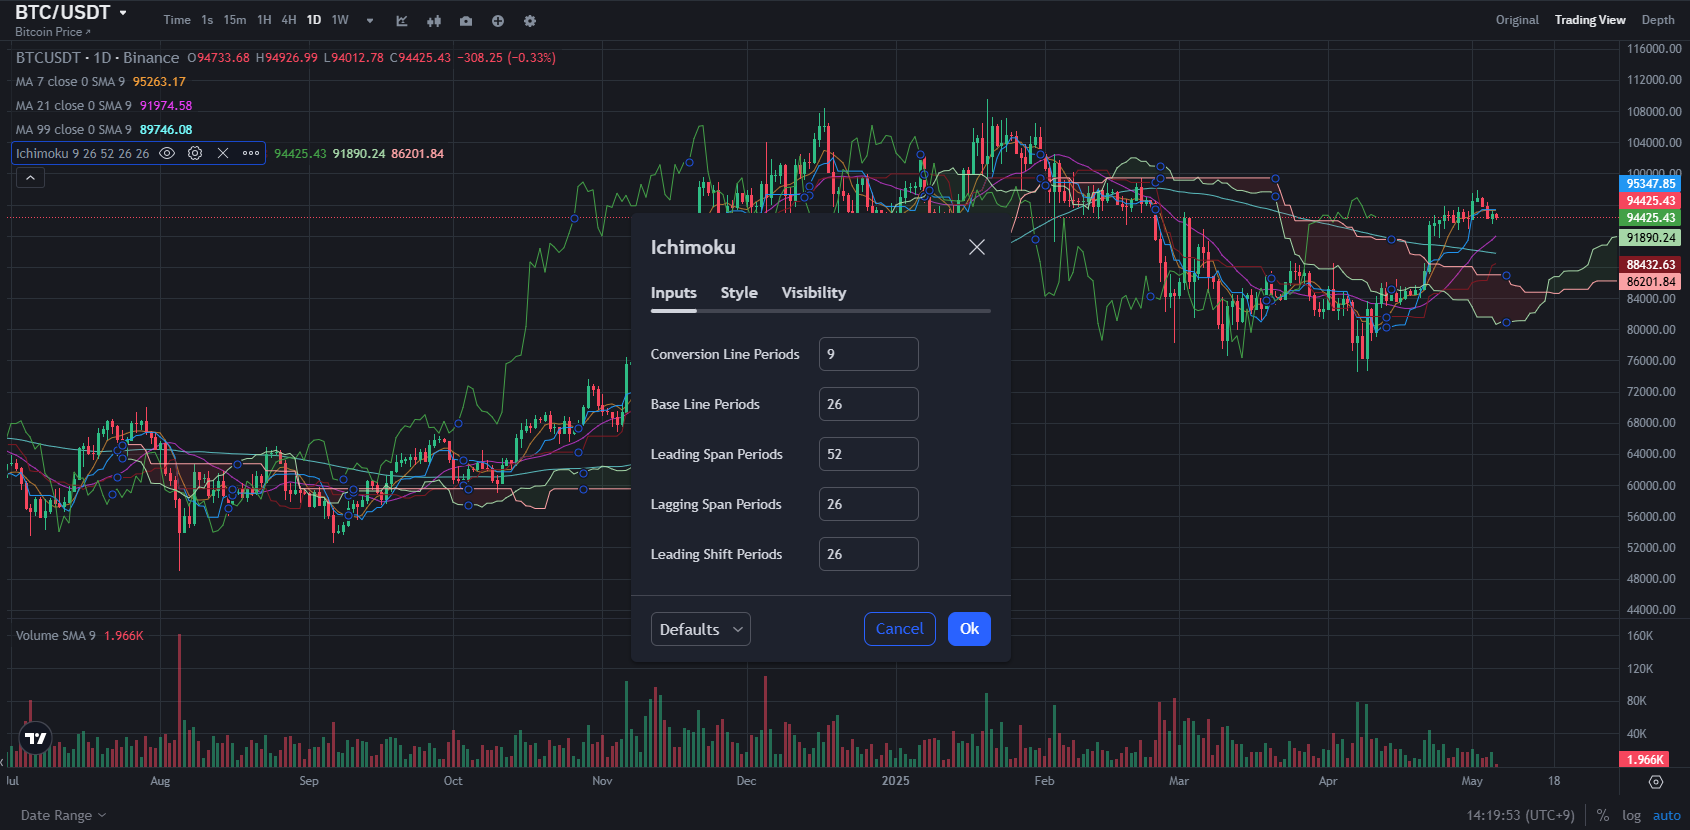Switch to the Inputs tab
The image size is (1690, 830).
[x=674, y=293]
